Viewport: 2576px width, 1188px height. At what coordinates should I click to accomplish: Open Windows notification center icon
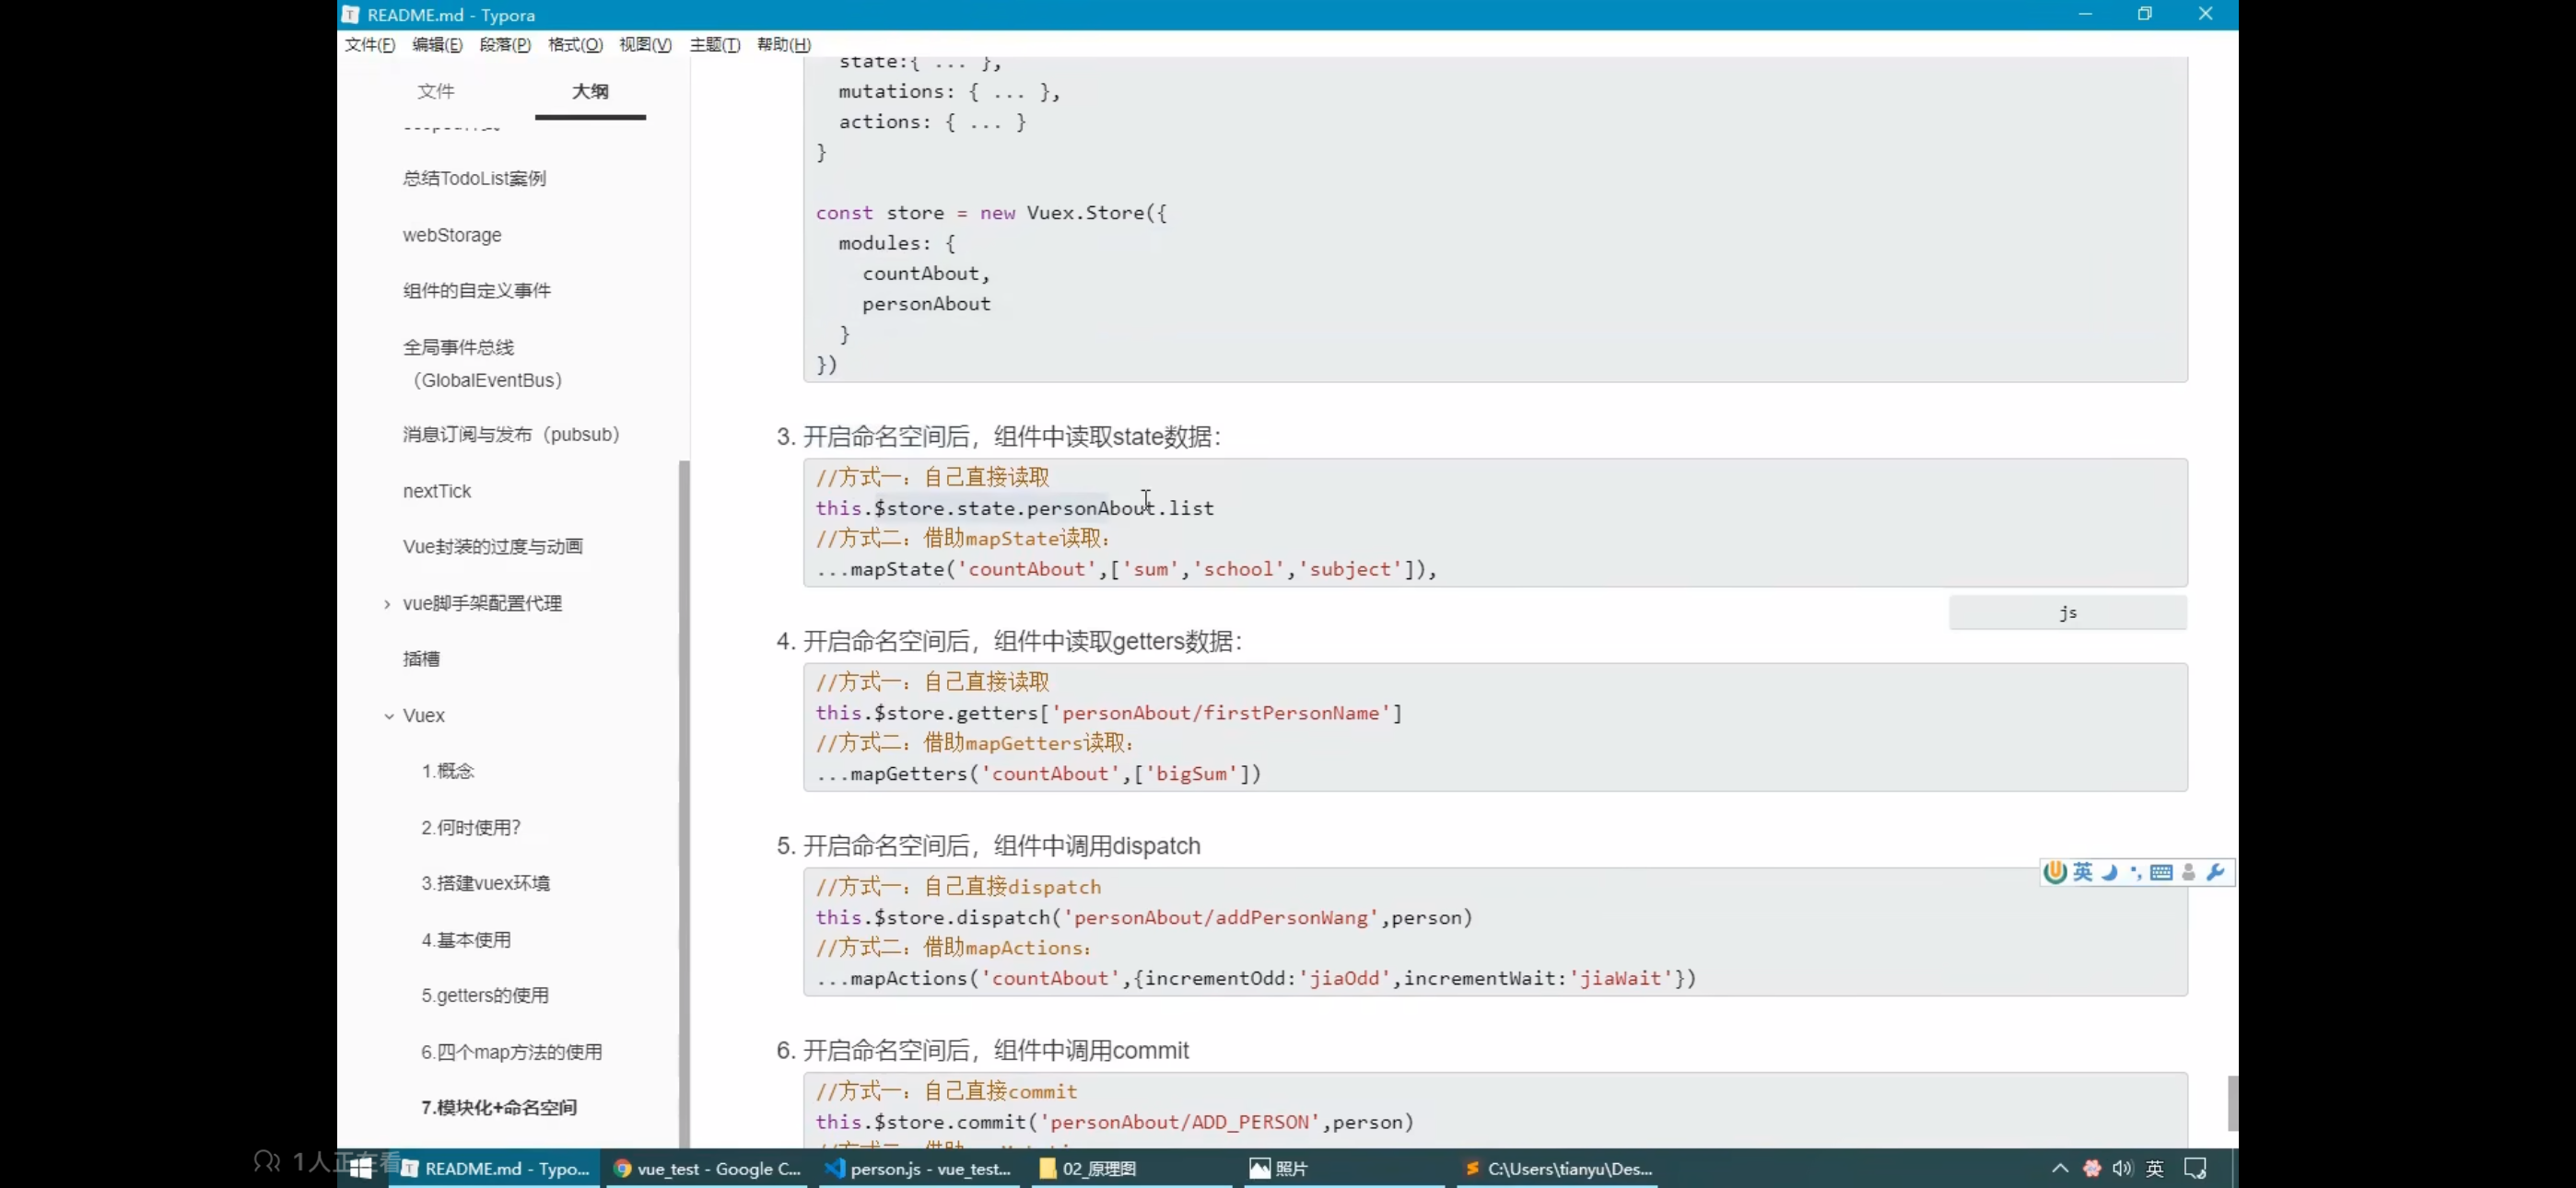pyautogui.click(x=2195, y=1168)
